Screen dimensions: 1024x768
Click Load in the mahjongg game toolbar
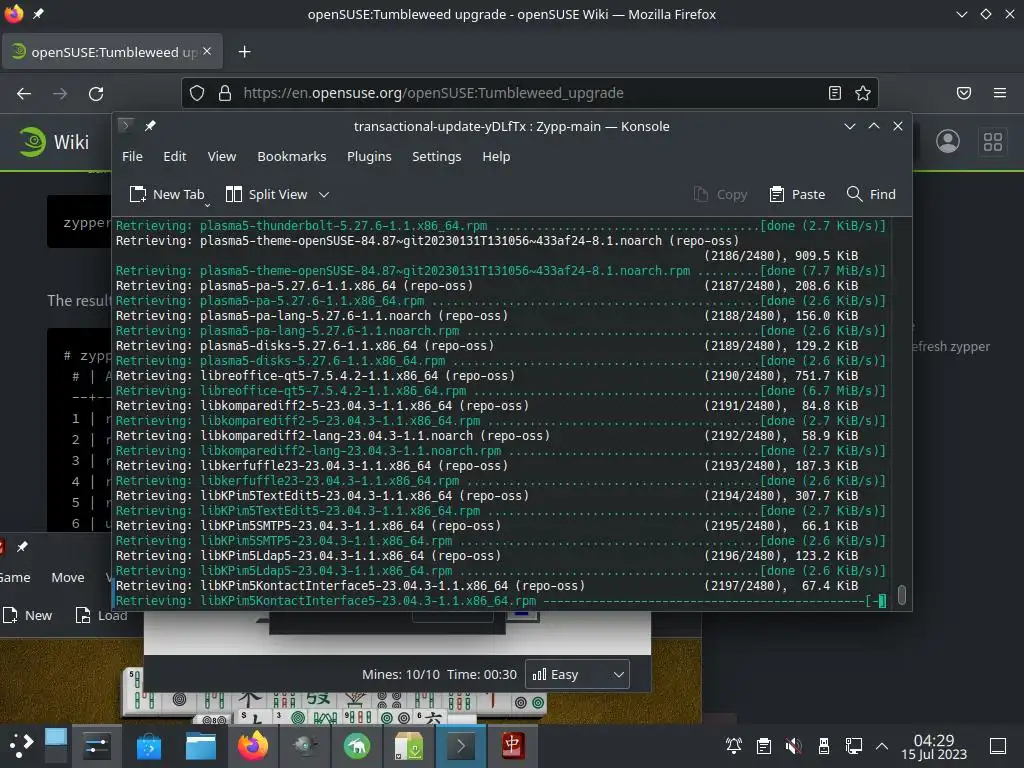point(101,615)
